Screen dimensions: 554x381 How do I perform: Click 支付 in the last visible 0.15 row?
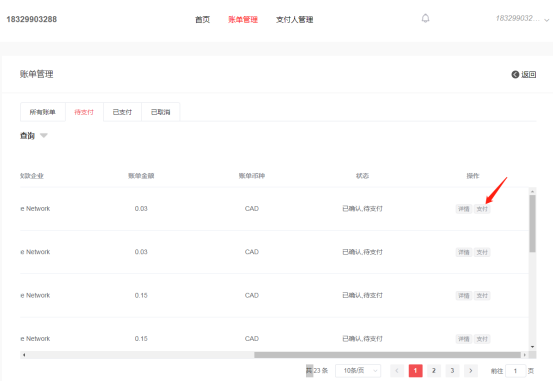click(482, 339)
